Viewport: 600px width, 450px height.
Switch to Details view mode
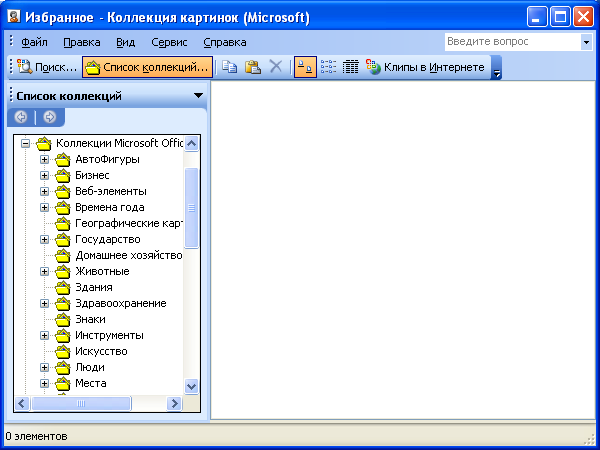point(351,67)
